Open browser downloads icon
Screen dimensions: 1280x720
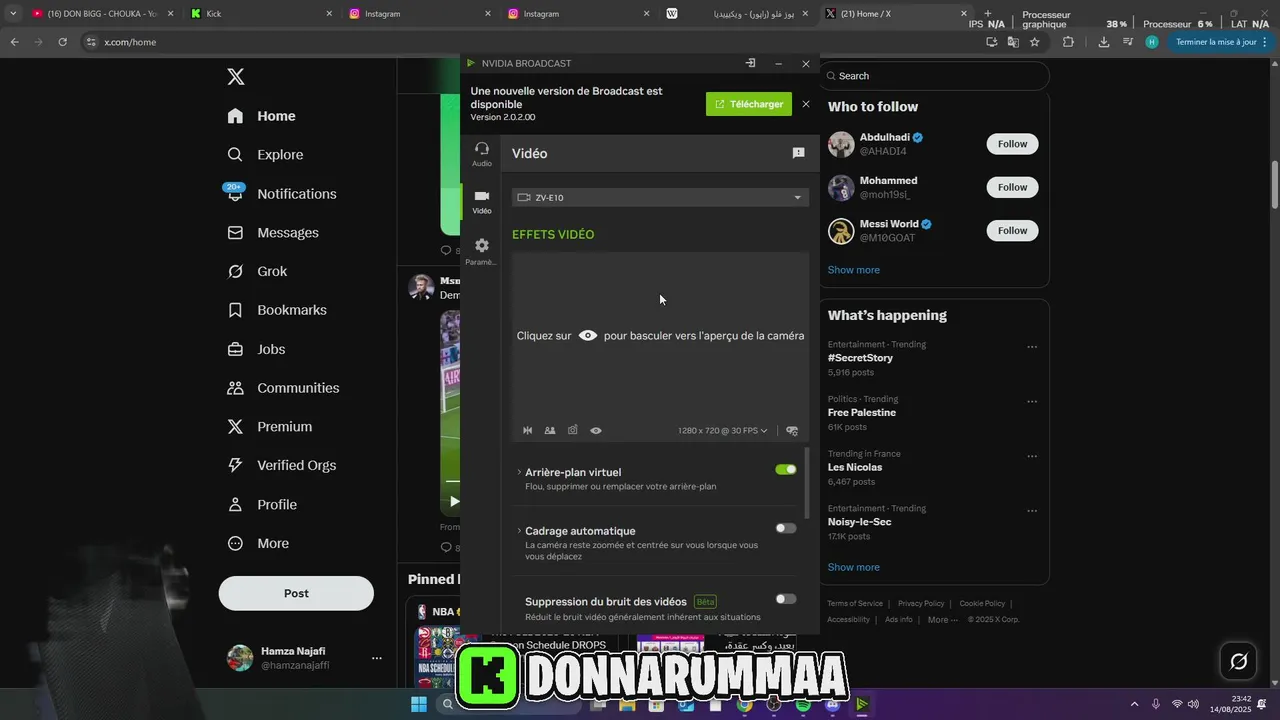1104,42
